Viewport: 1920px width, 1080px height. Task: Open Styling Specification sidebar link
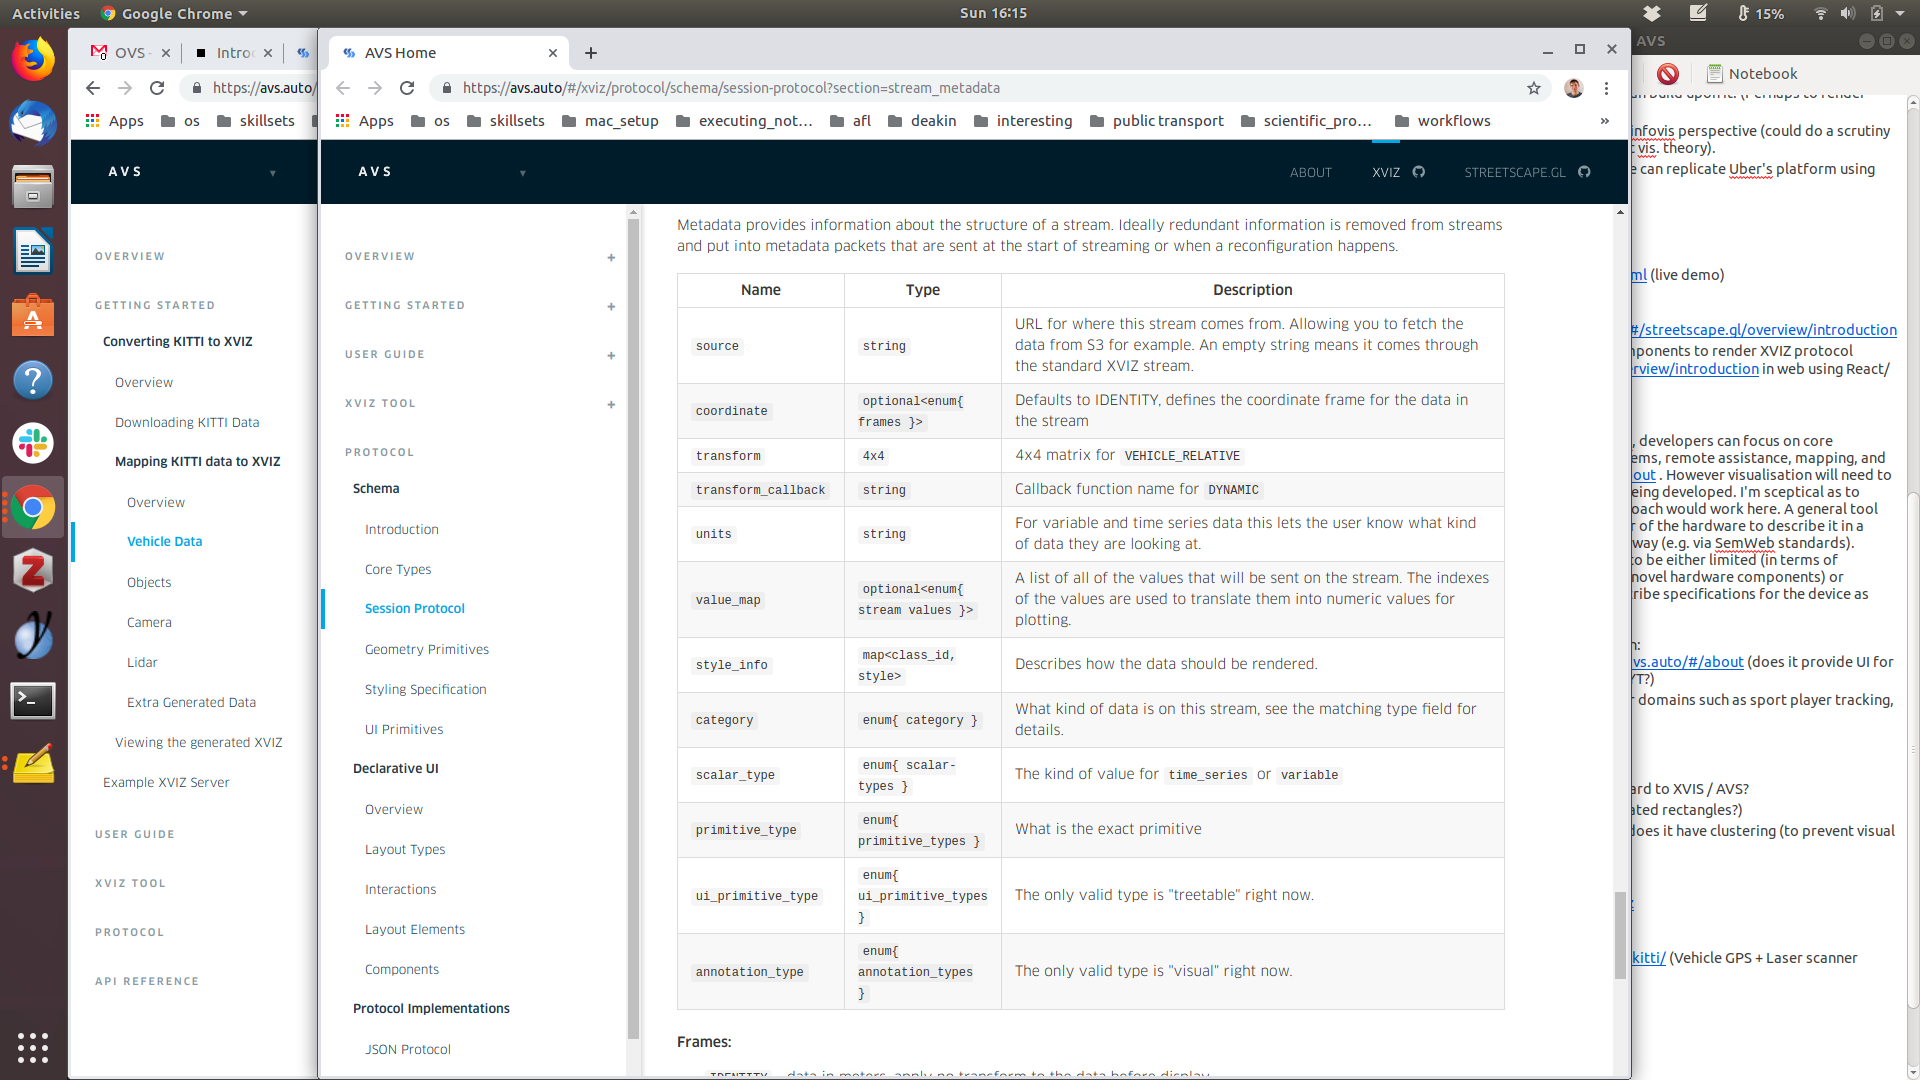click(425, 689)
